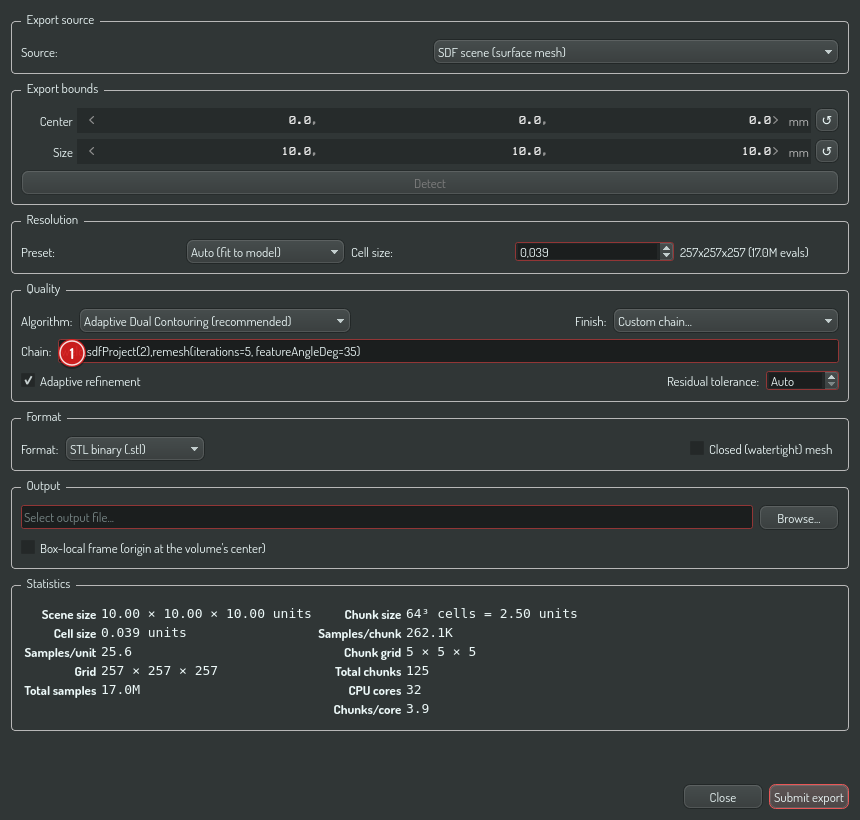The image size is (860, 820).
Task: Click the Detect bounds button
Action: tap(429, 183)
